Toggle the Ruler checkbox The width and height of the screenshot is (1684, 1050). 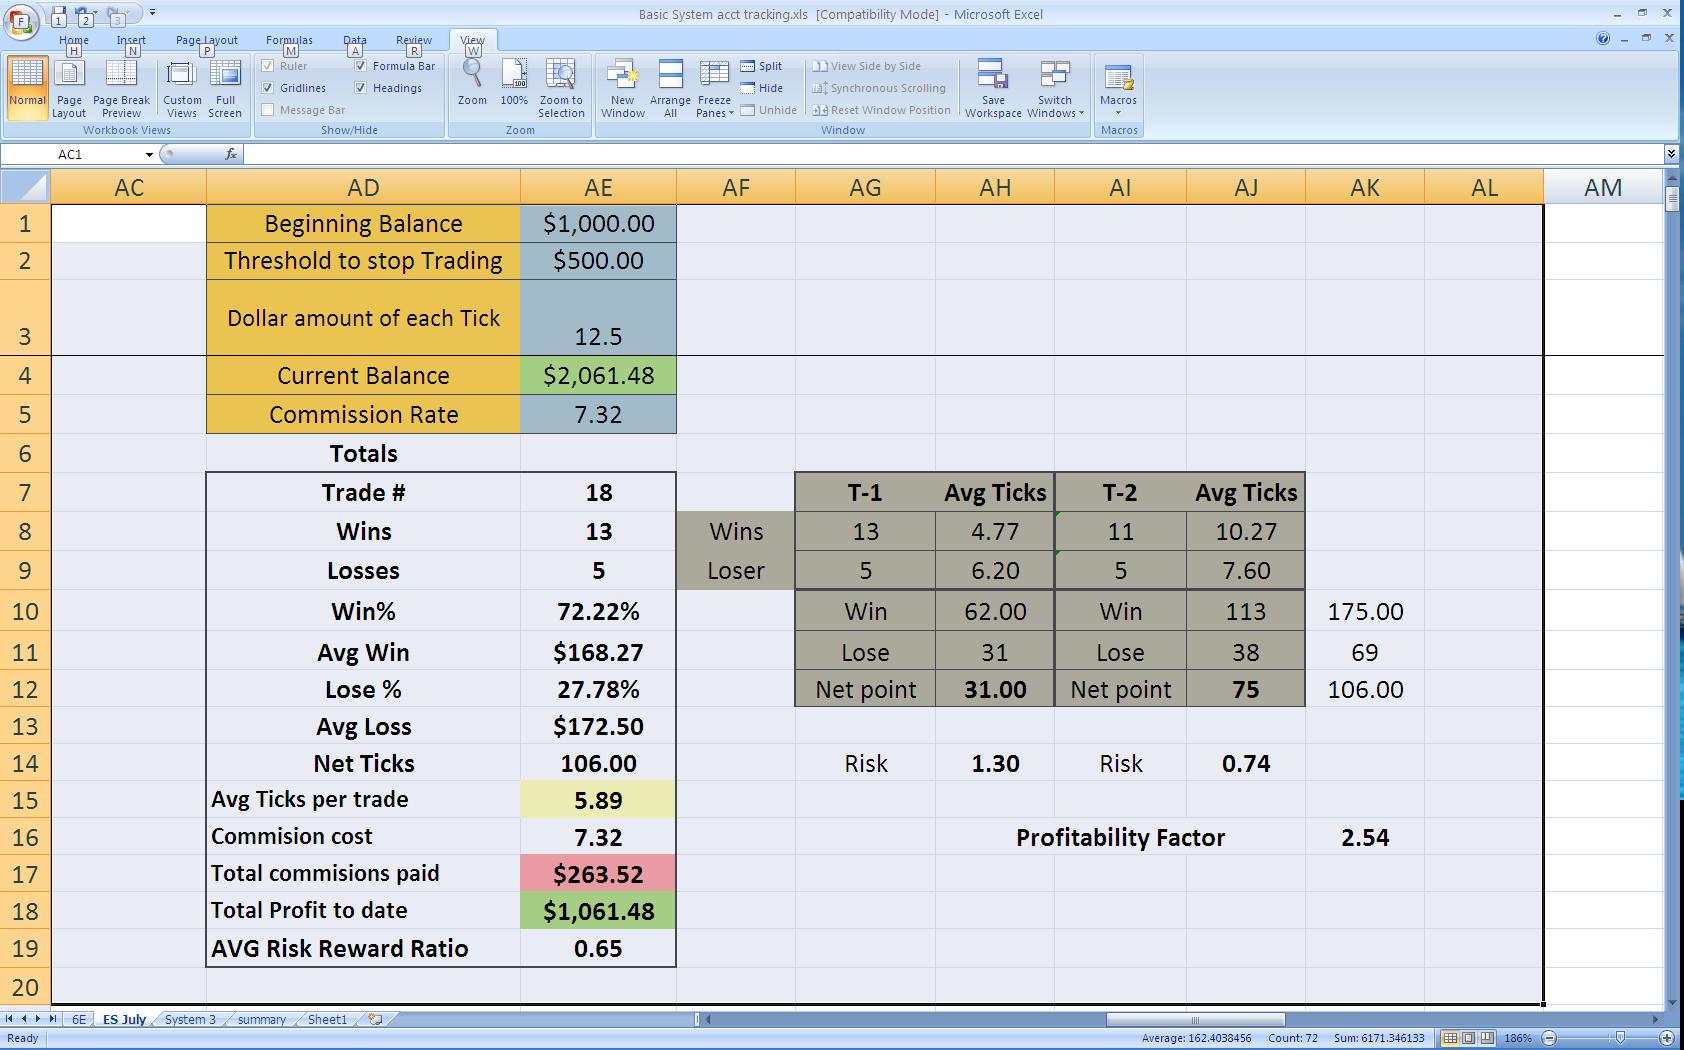267,66
